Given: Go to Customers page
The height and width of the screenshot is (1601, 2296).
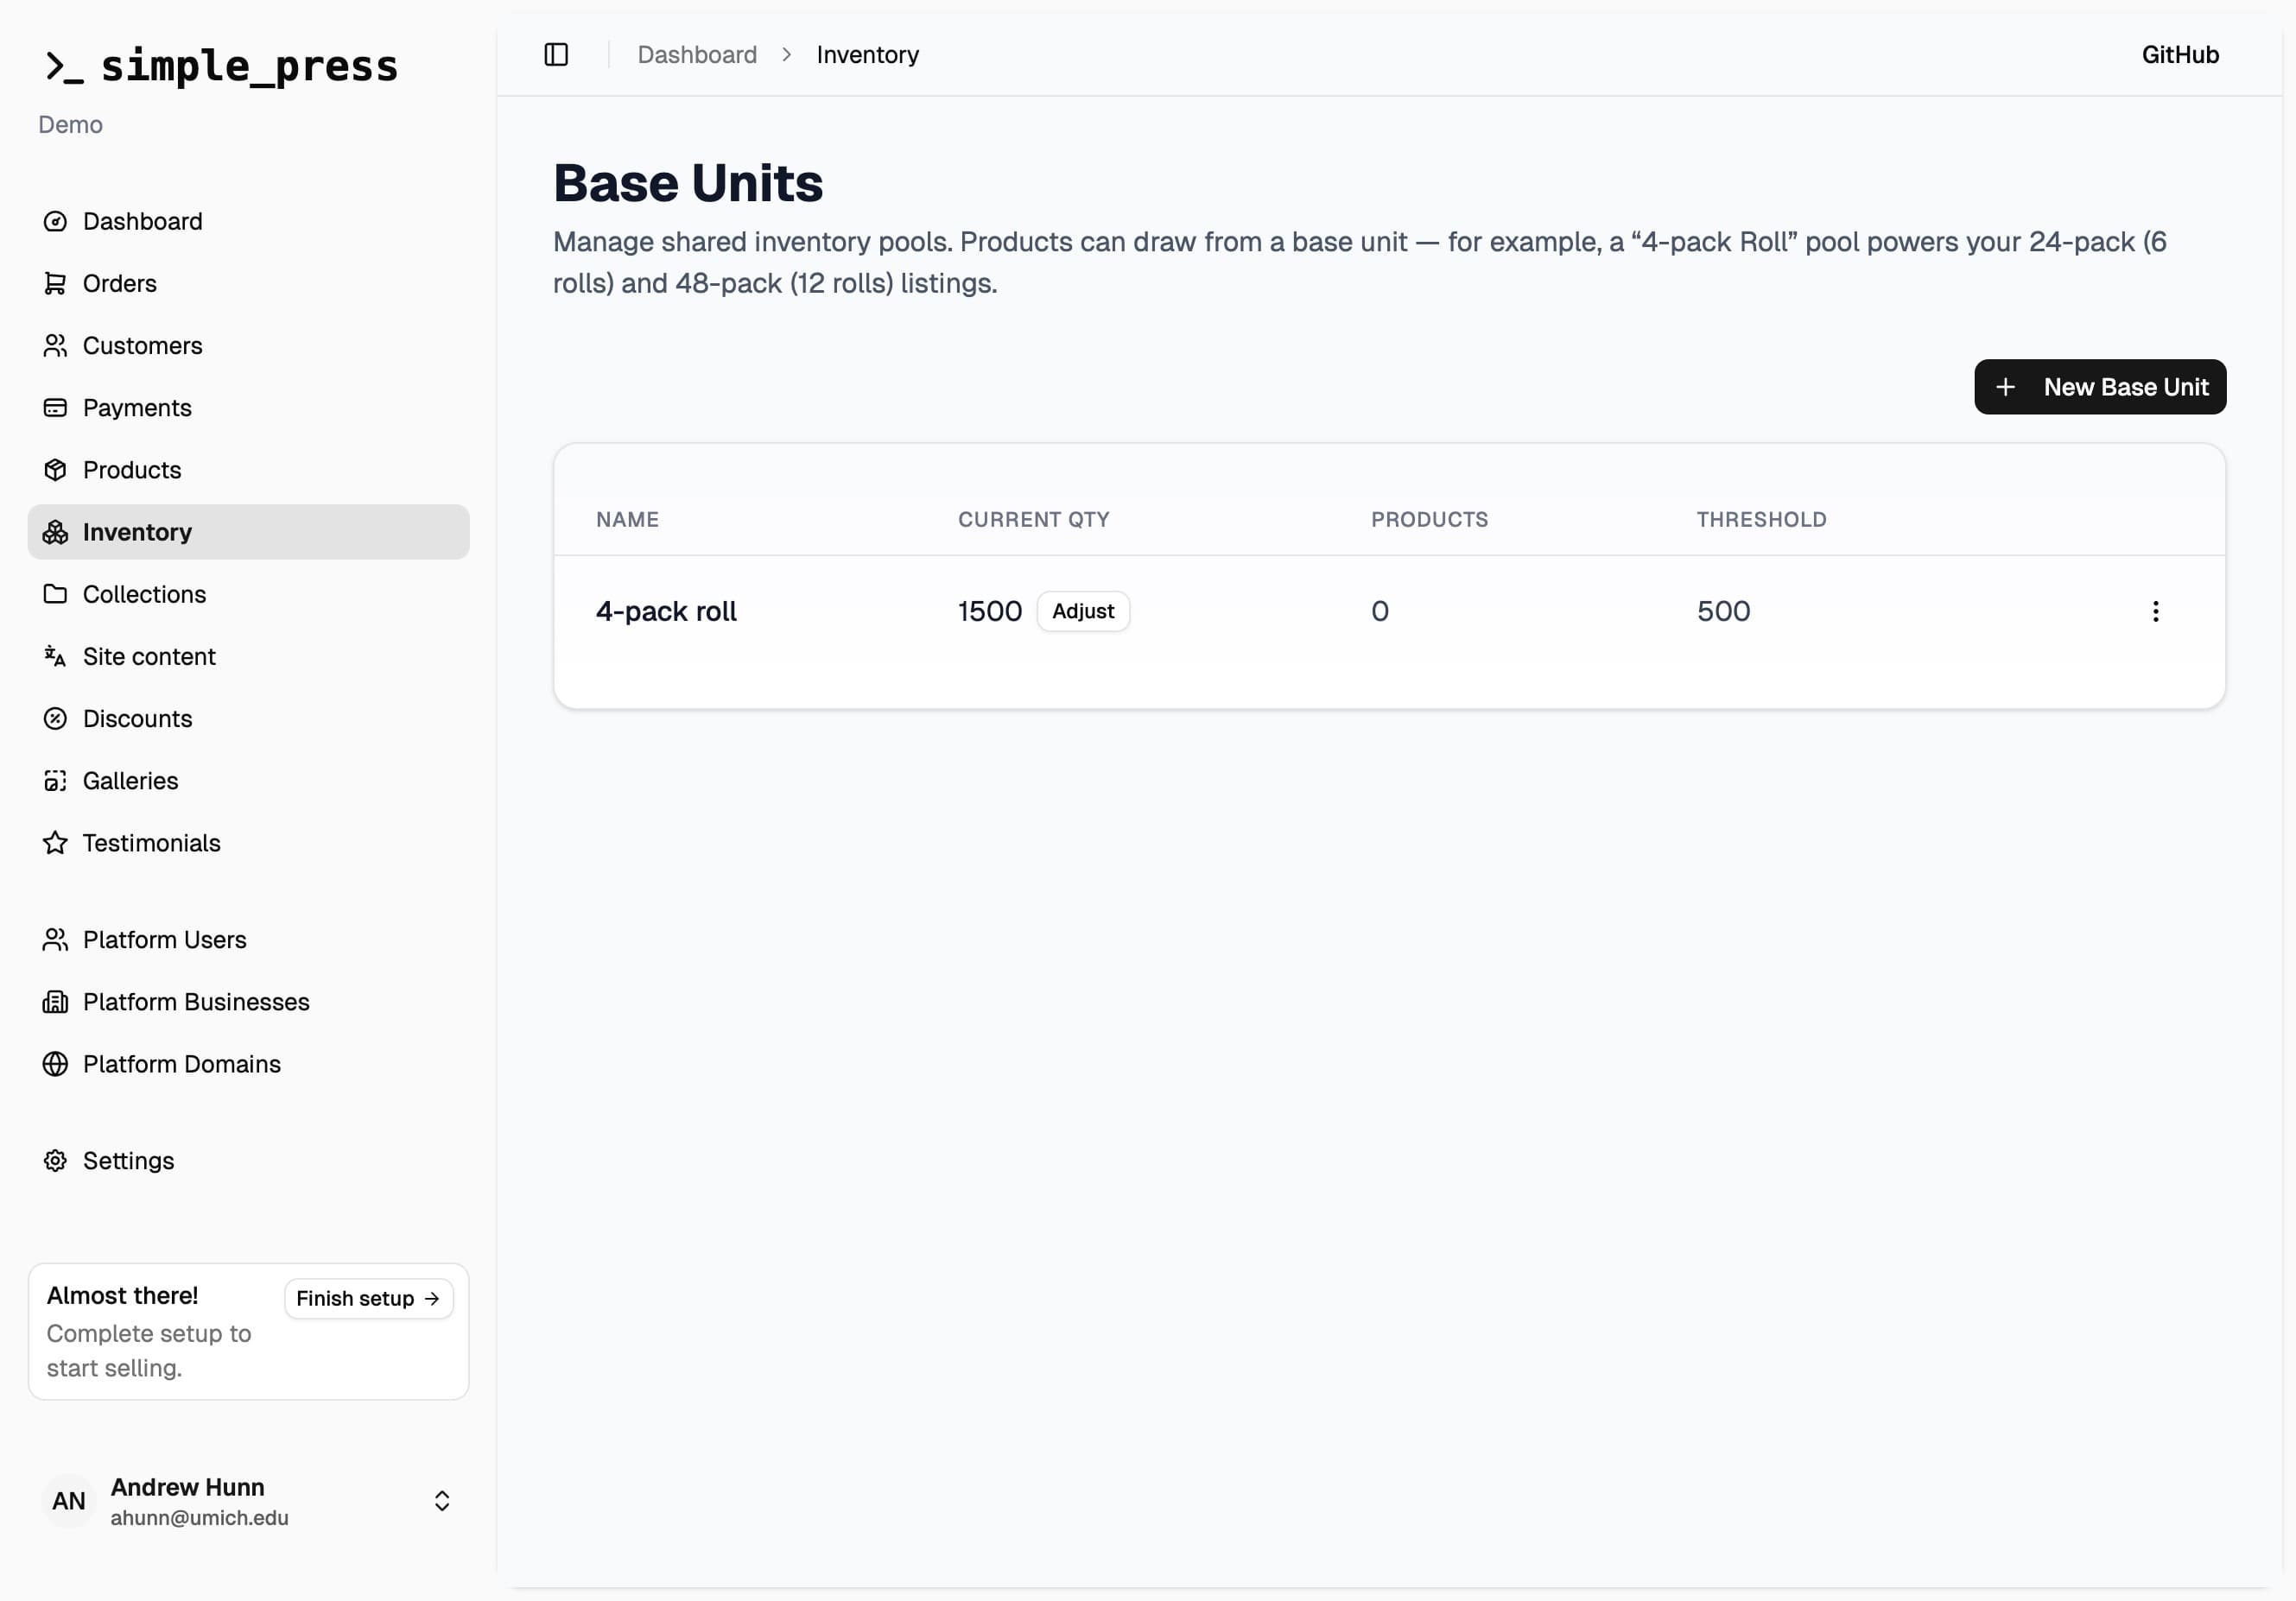Looking at the screenshot, I should pos(248,345).
